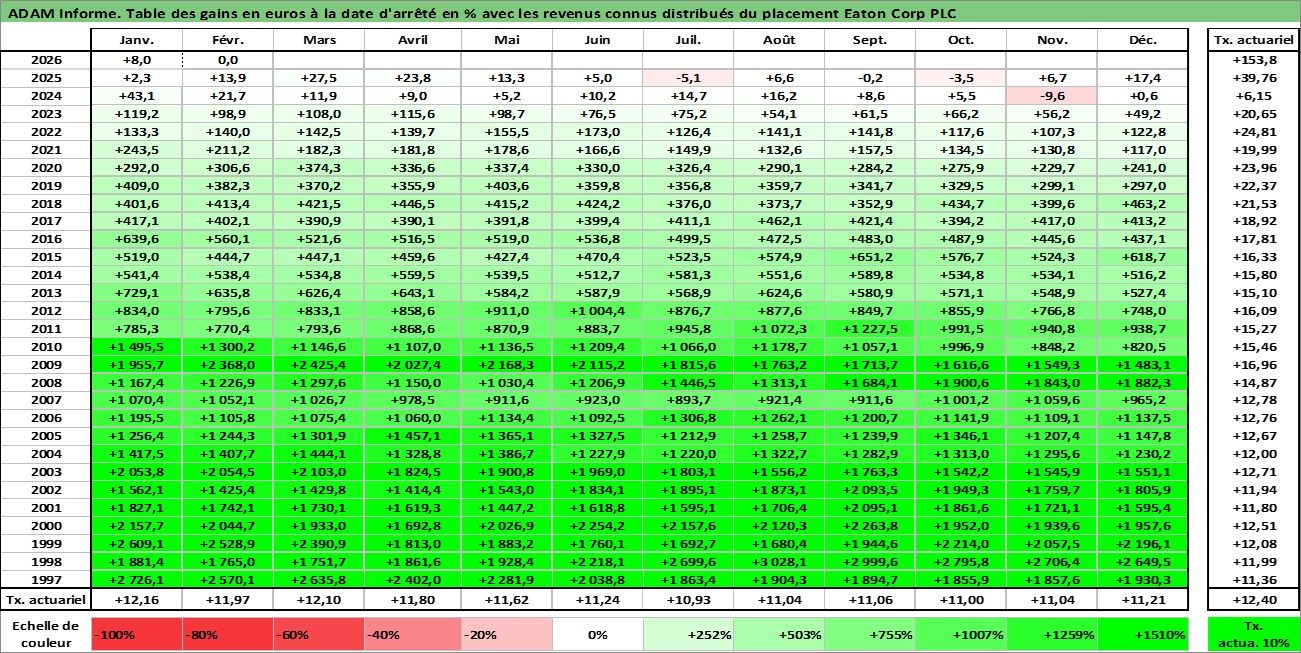Select the 'Sept.' column header

[870, 40]
